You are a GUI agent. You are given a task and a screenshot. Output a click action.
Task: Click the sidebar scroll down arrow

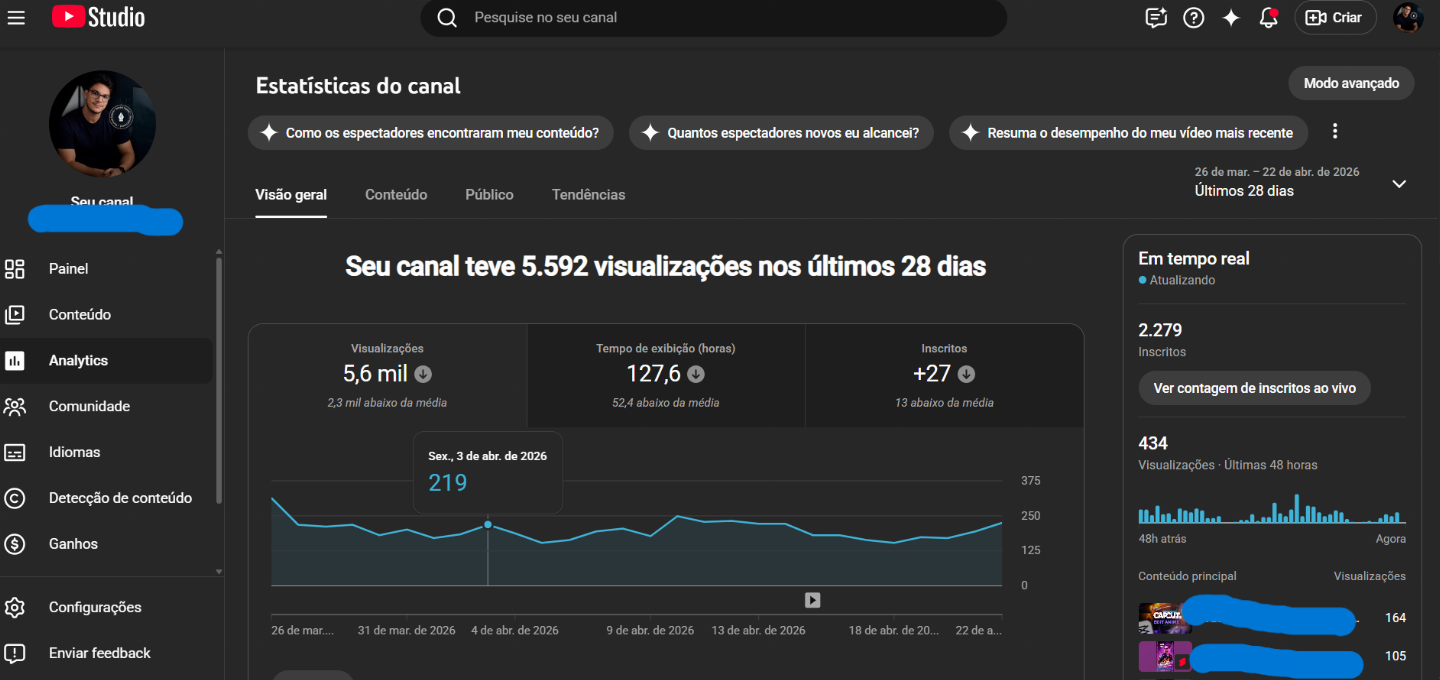point(219,572)
